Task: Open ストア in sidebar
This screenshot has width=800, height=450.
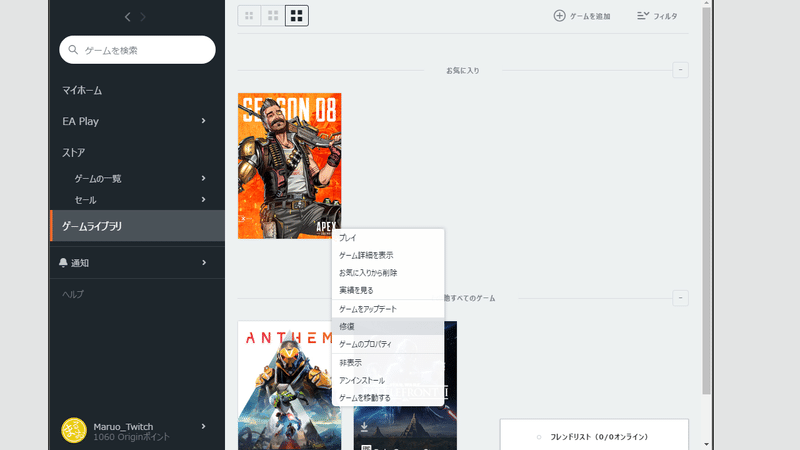Action: (x=73, y=153)
